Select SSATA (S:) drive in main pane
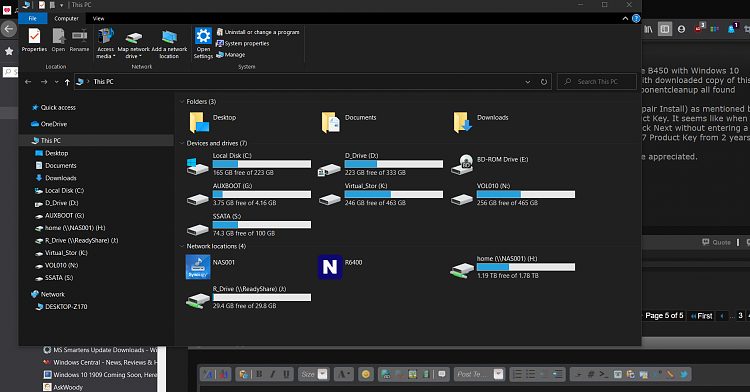This screenshot has width=750, height=392. (249, 225)
